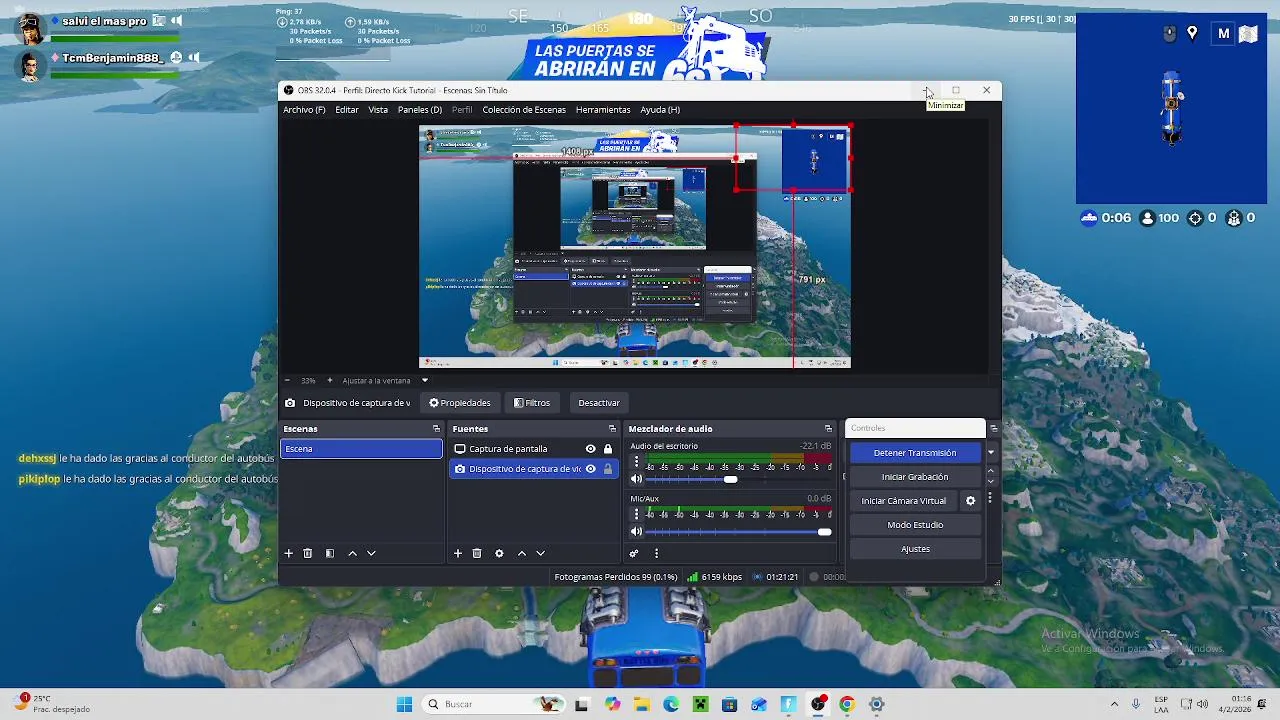This screenshot has width=1280, height=720.
Task: Open virtual camera settings gear
Action: point(970,501)
